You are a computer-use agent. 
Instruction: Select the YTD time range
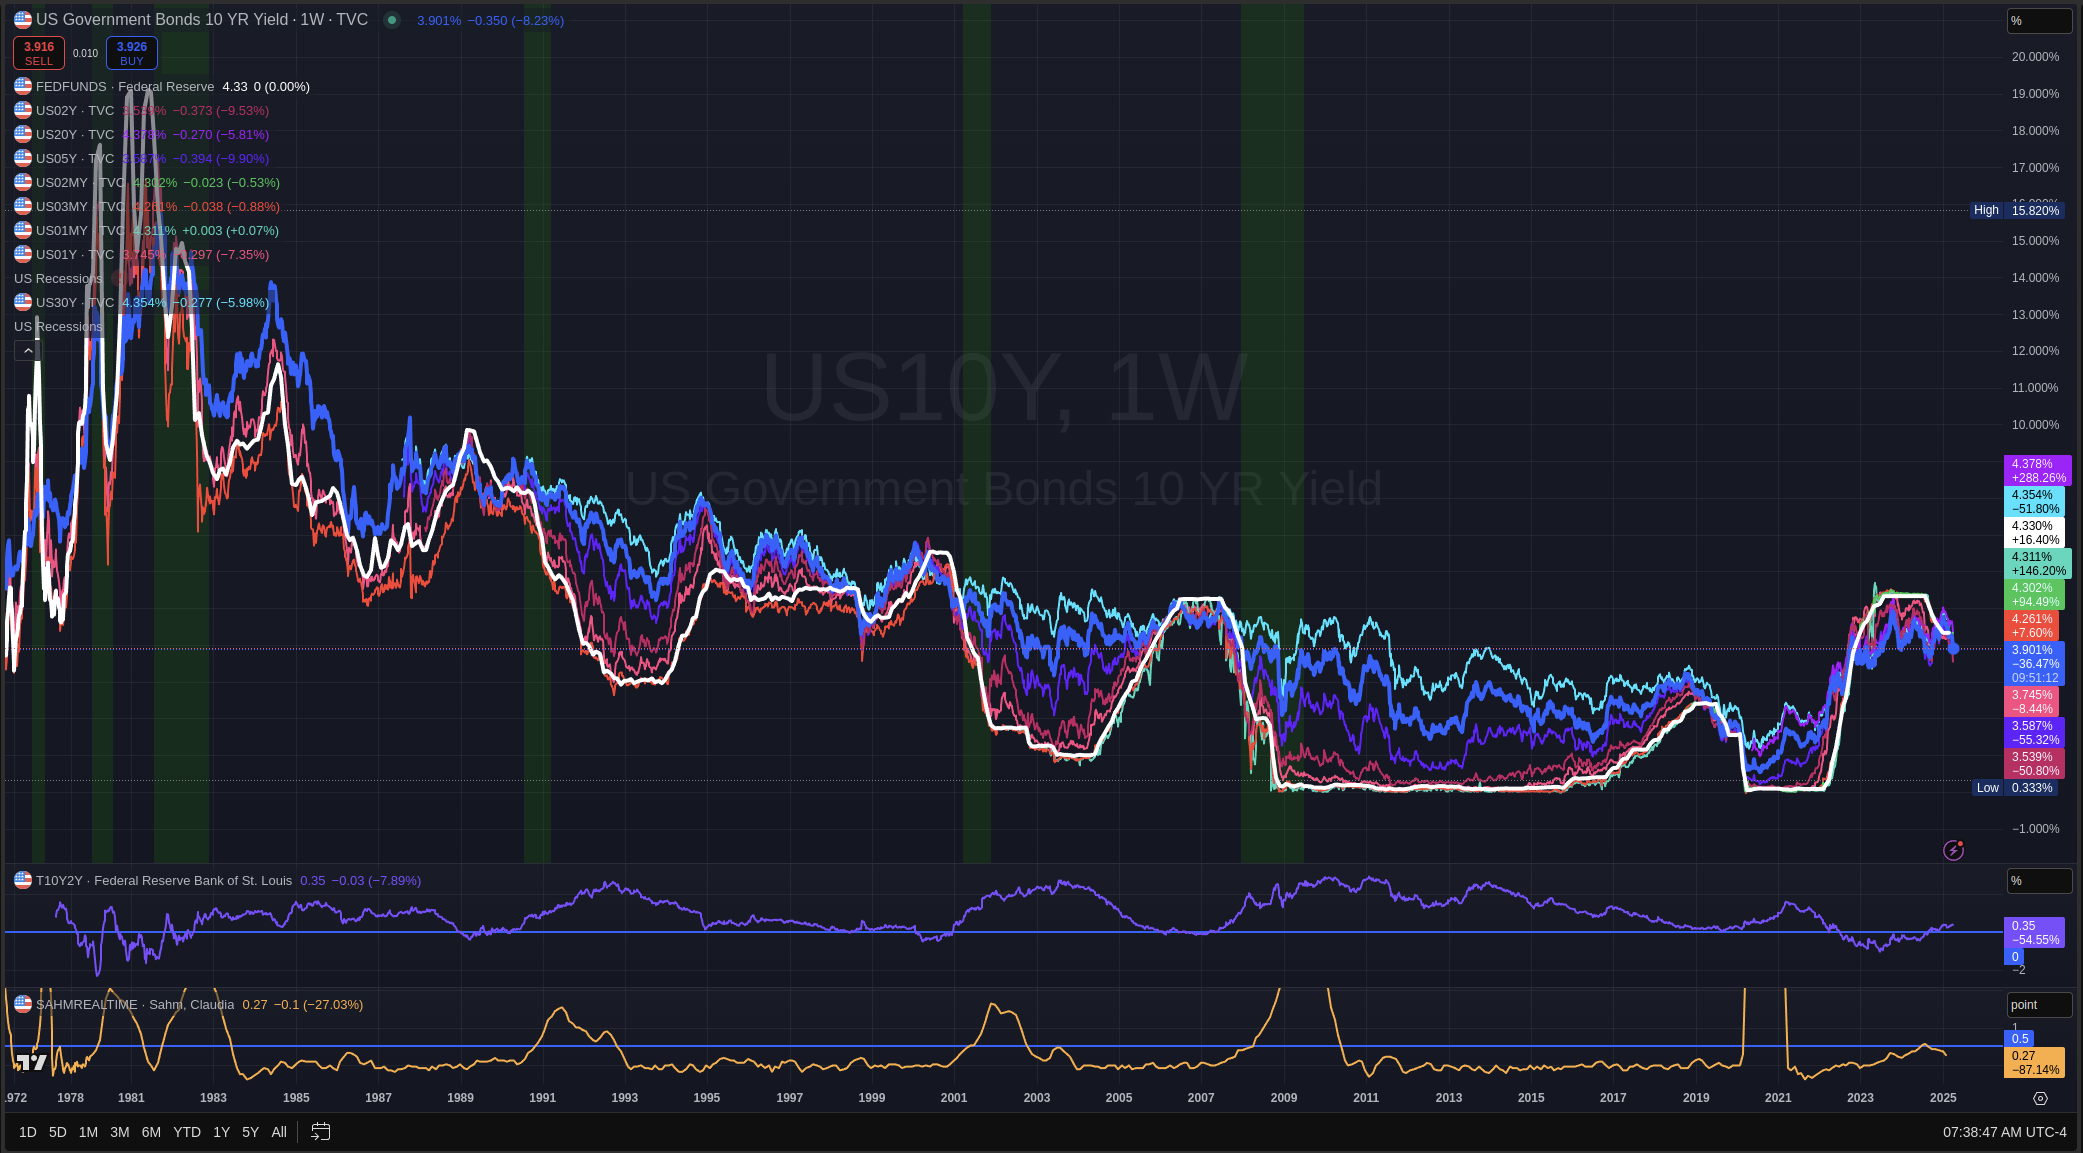(187, 1132)
